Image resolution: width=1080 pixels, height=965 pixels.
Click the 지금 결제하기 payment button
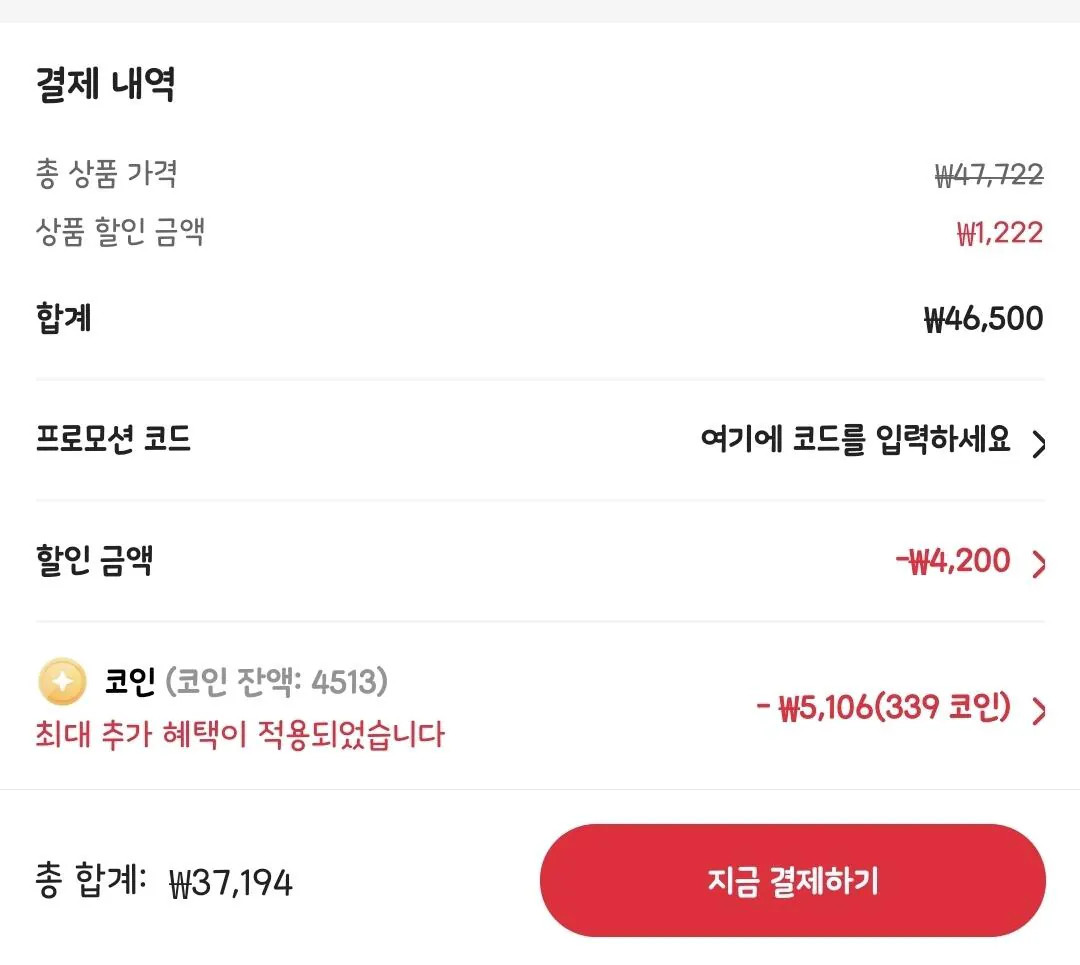[793, 880]
